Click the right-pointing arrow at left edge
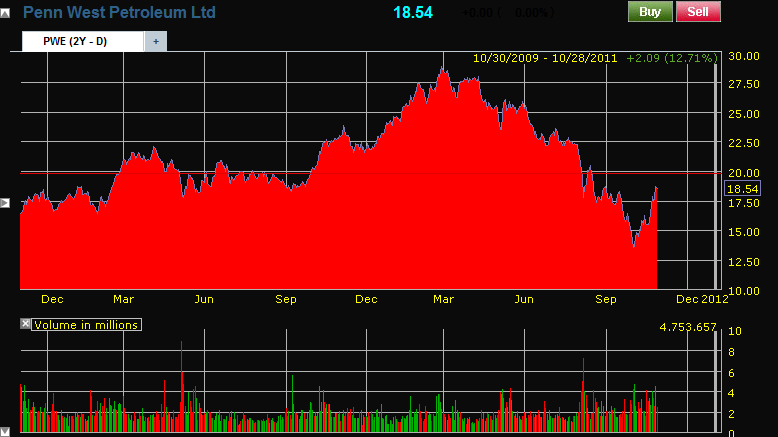This screenshot has height=437, width=778. pyautogui.click(x=5, y=202)
